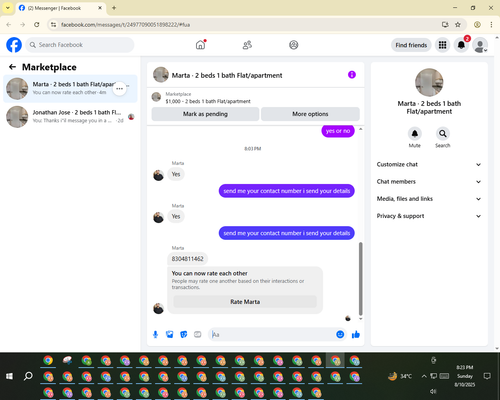Open the Facebook logo home link
Screen dimensions: 500x400
tap(14, 45)
